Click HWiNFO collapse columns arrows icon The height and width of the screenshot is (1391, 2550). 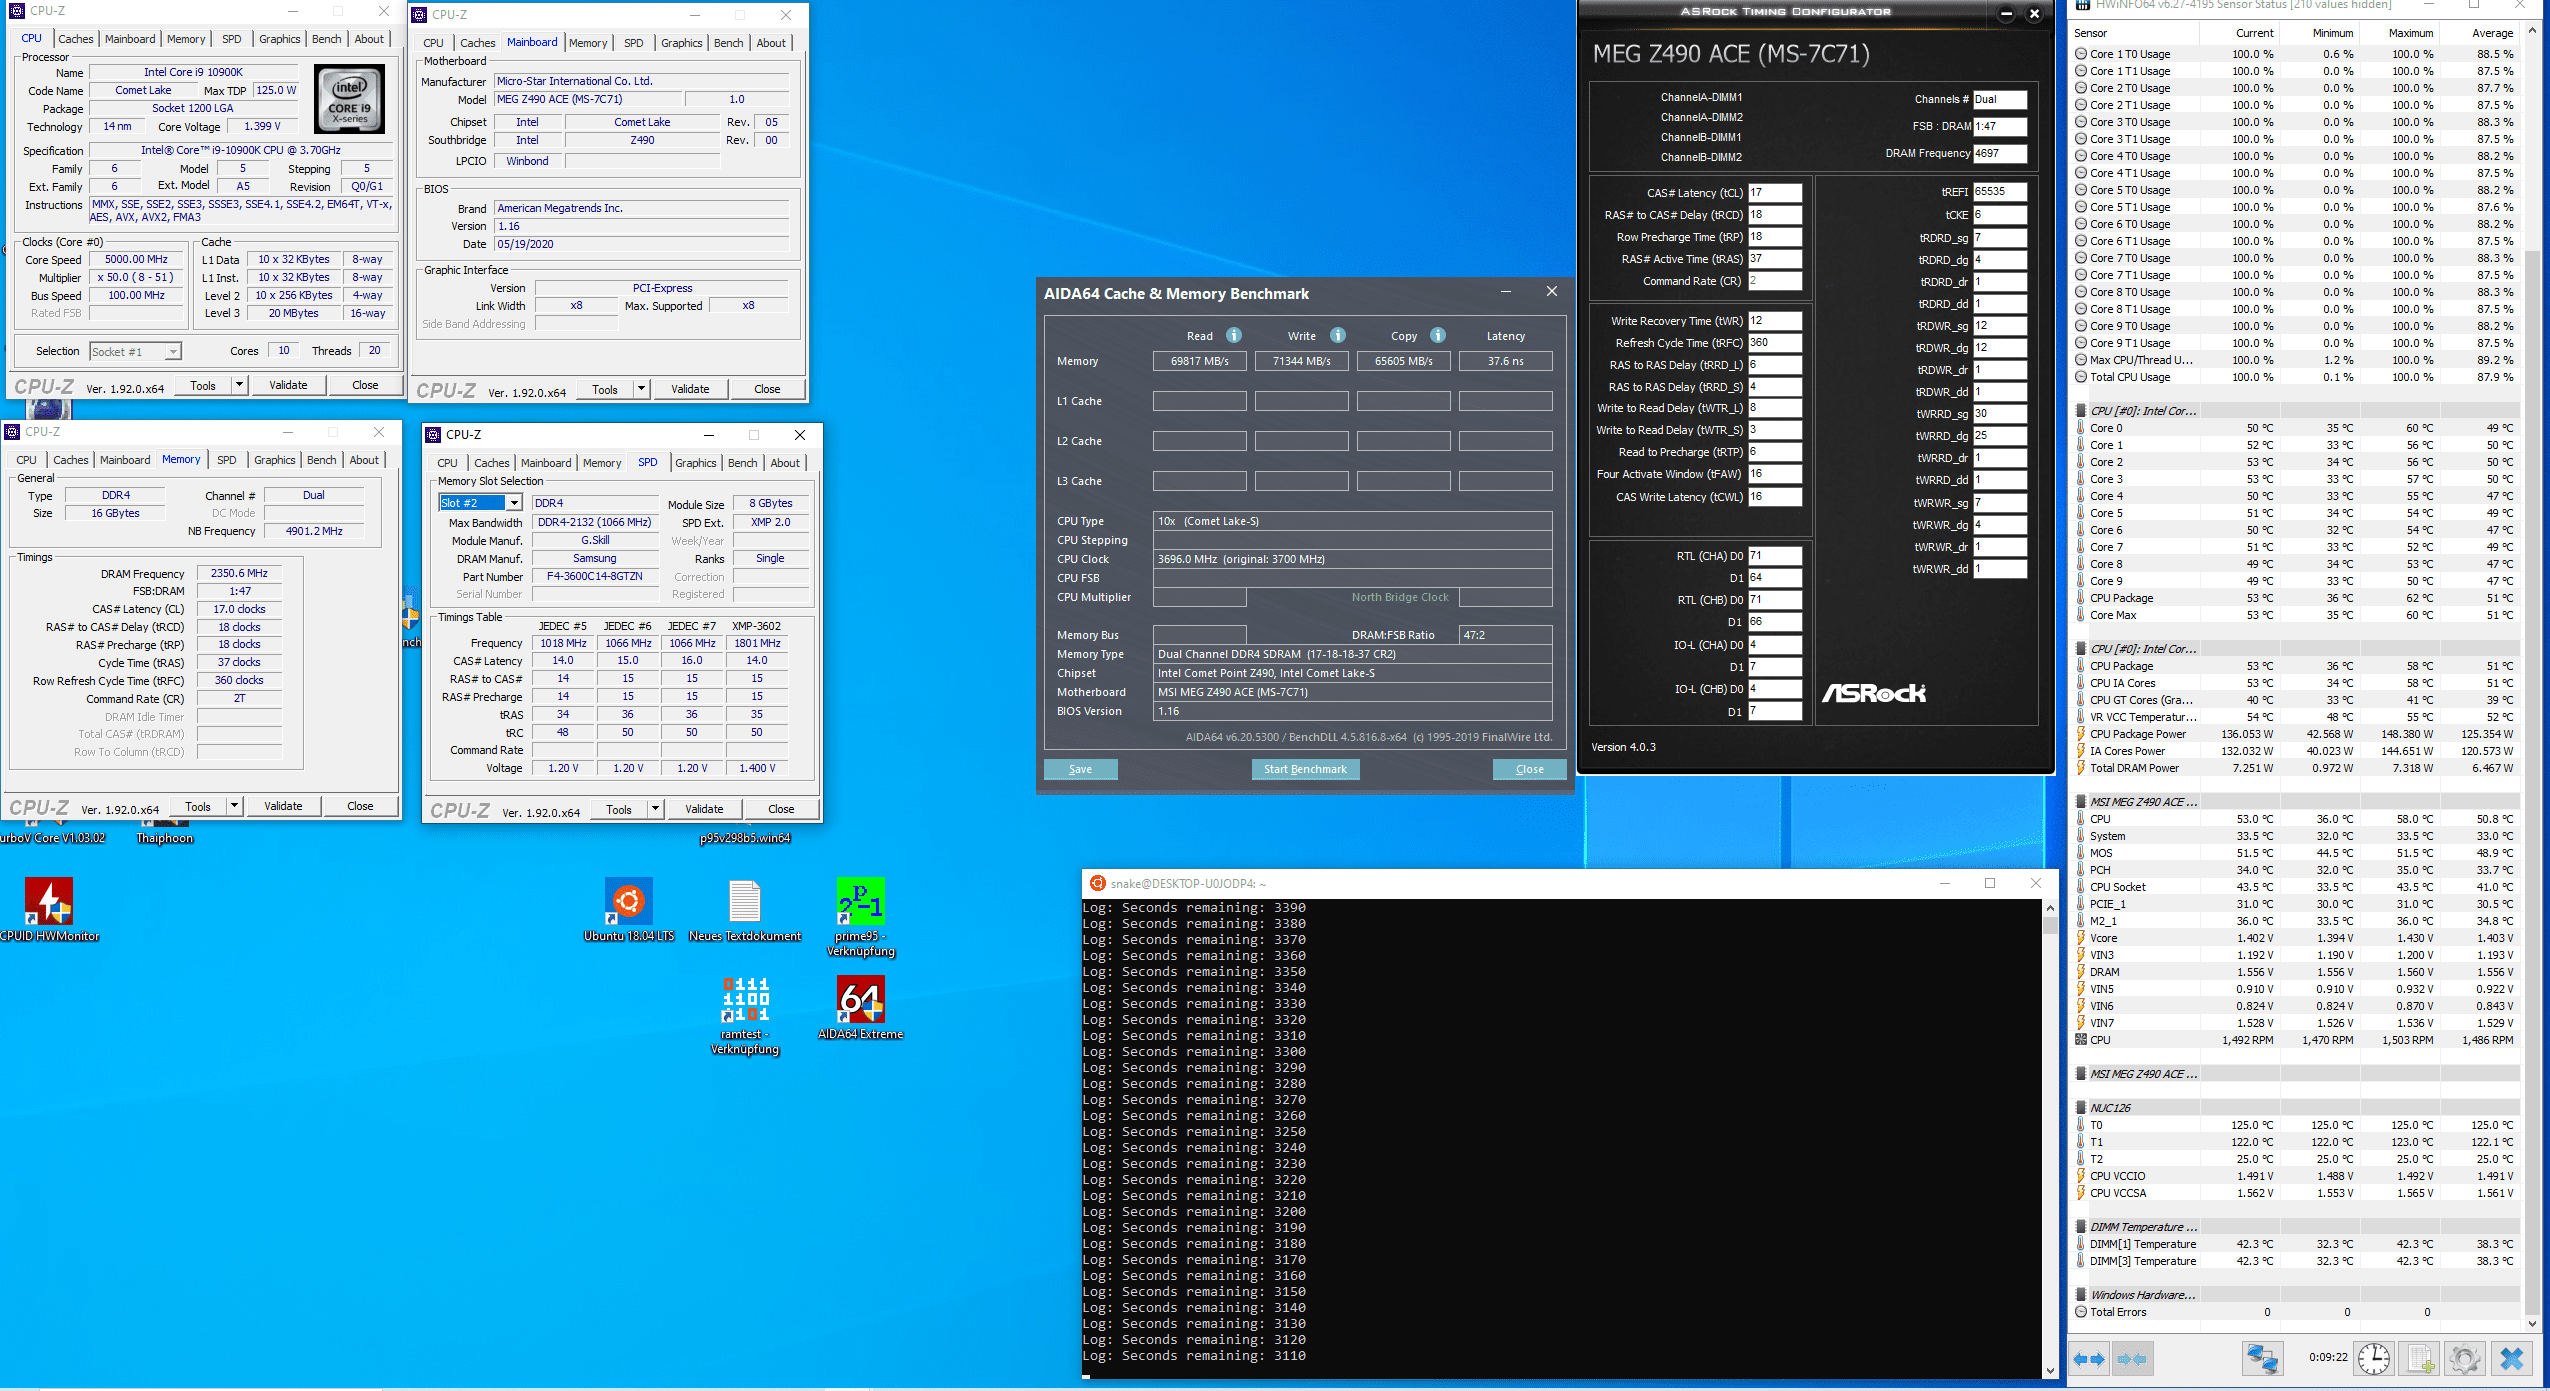click(x=2132, y=1359)
